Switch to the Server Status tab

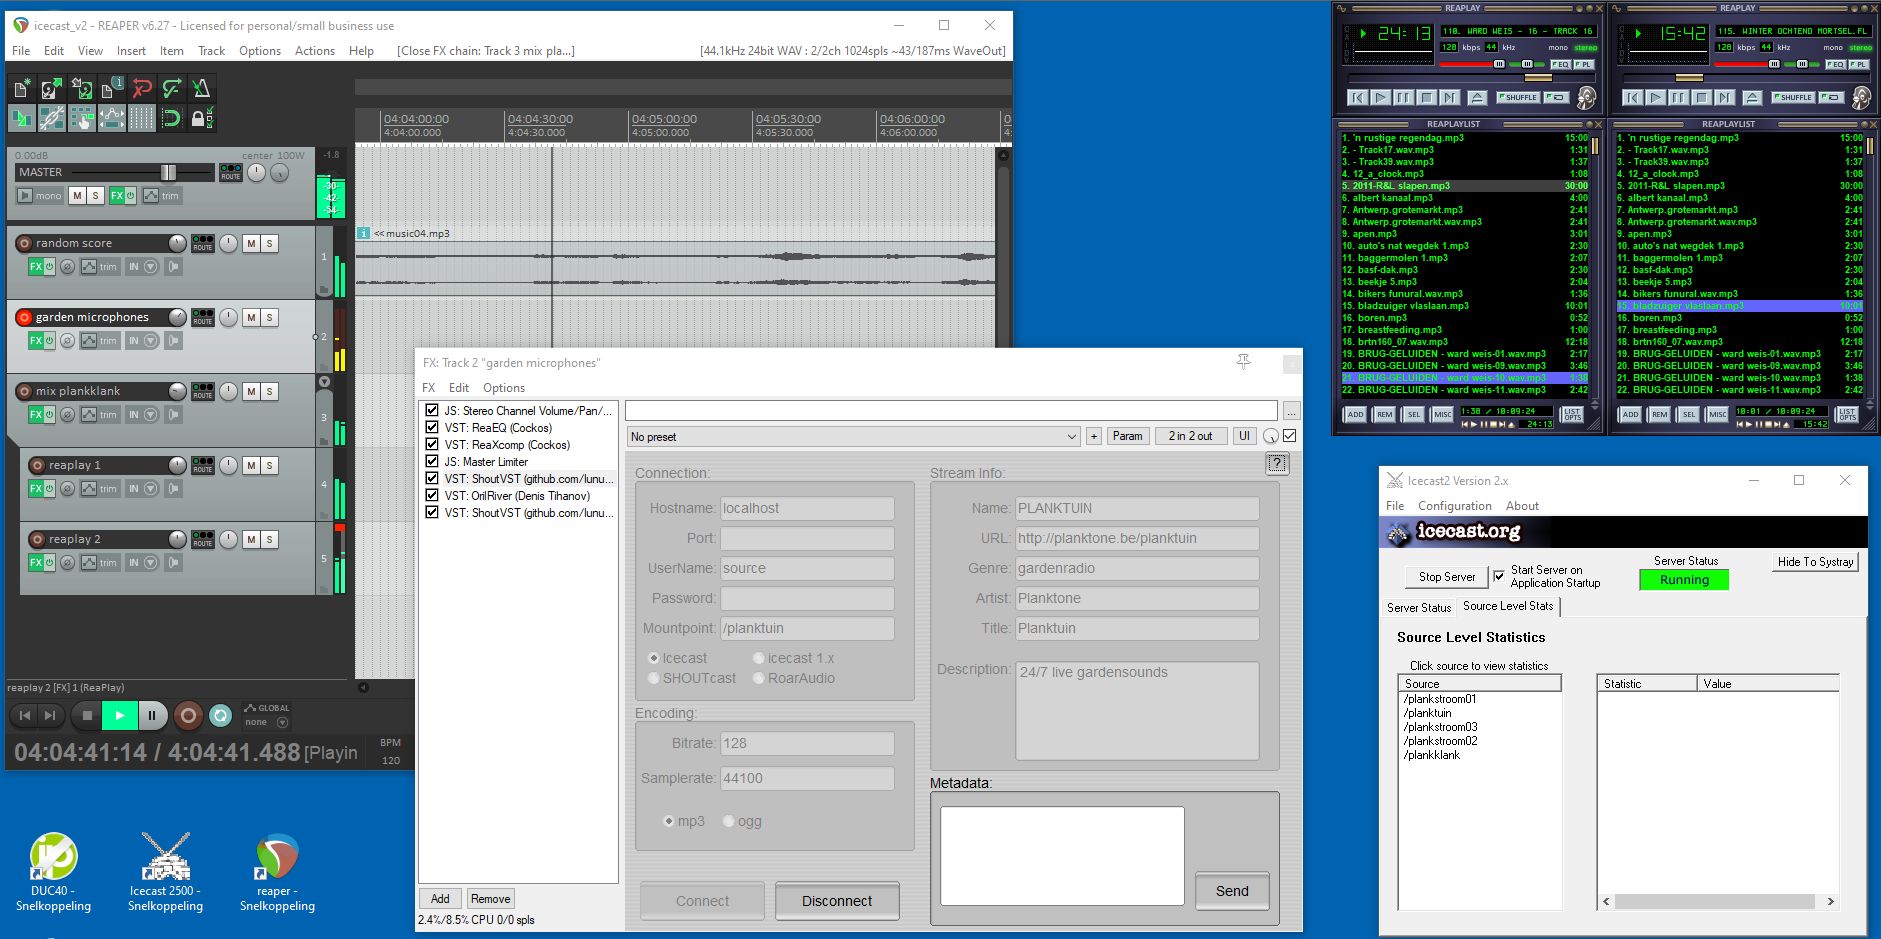pos(1418,607)
